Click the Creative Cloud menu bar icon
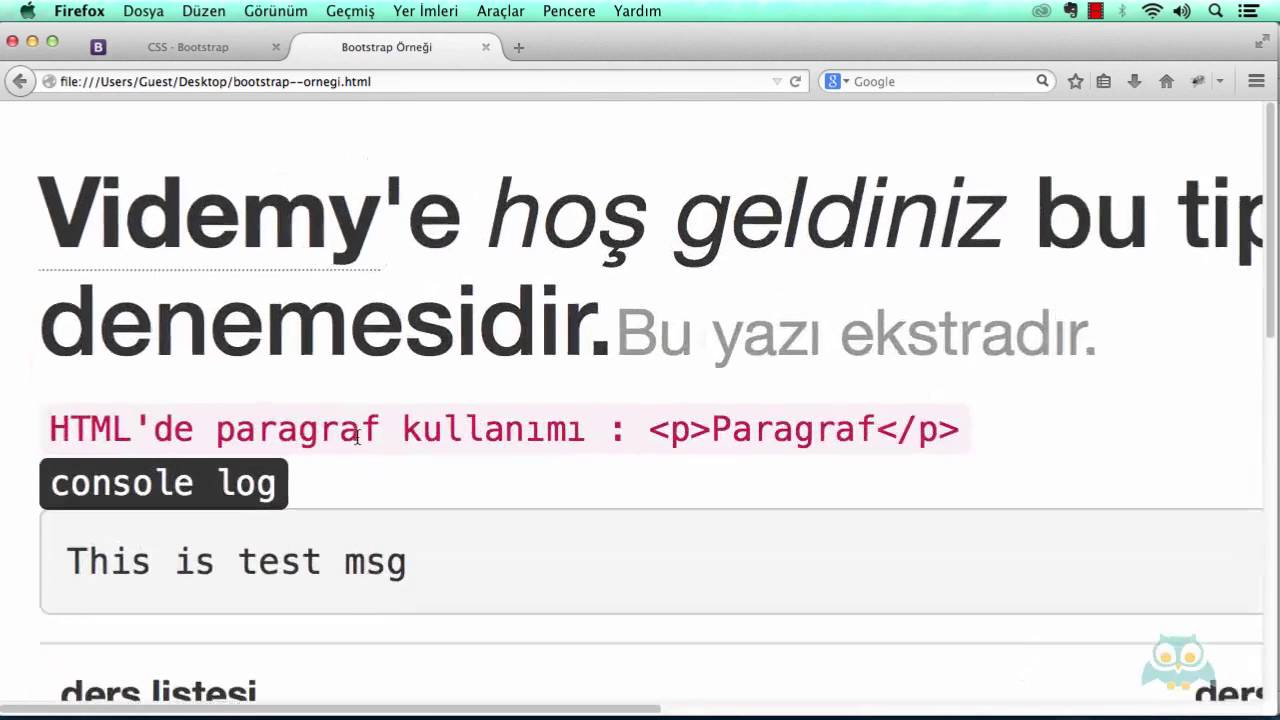 pos(1042,11)
